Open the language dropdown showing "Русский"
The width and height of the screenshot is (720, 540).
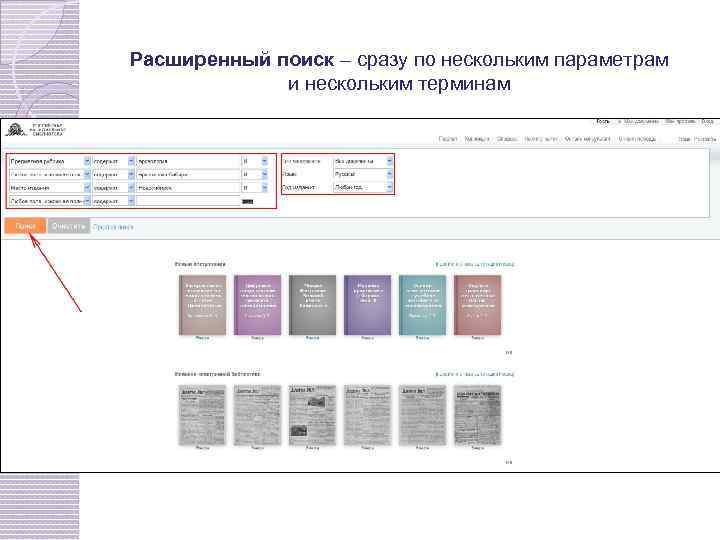point(363,174)
